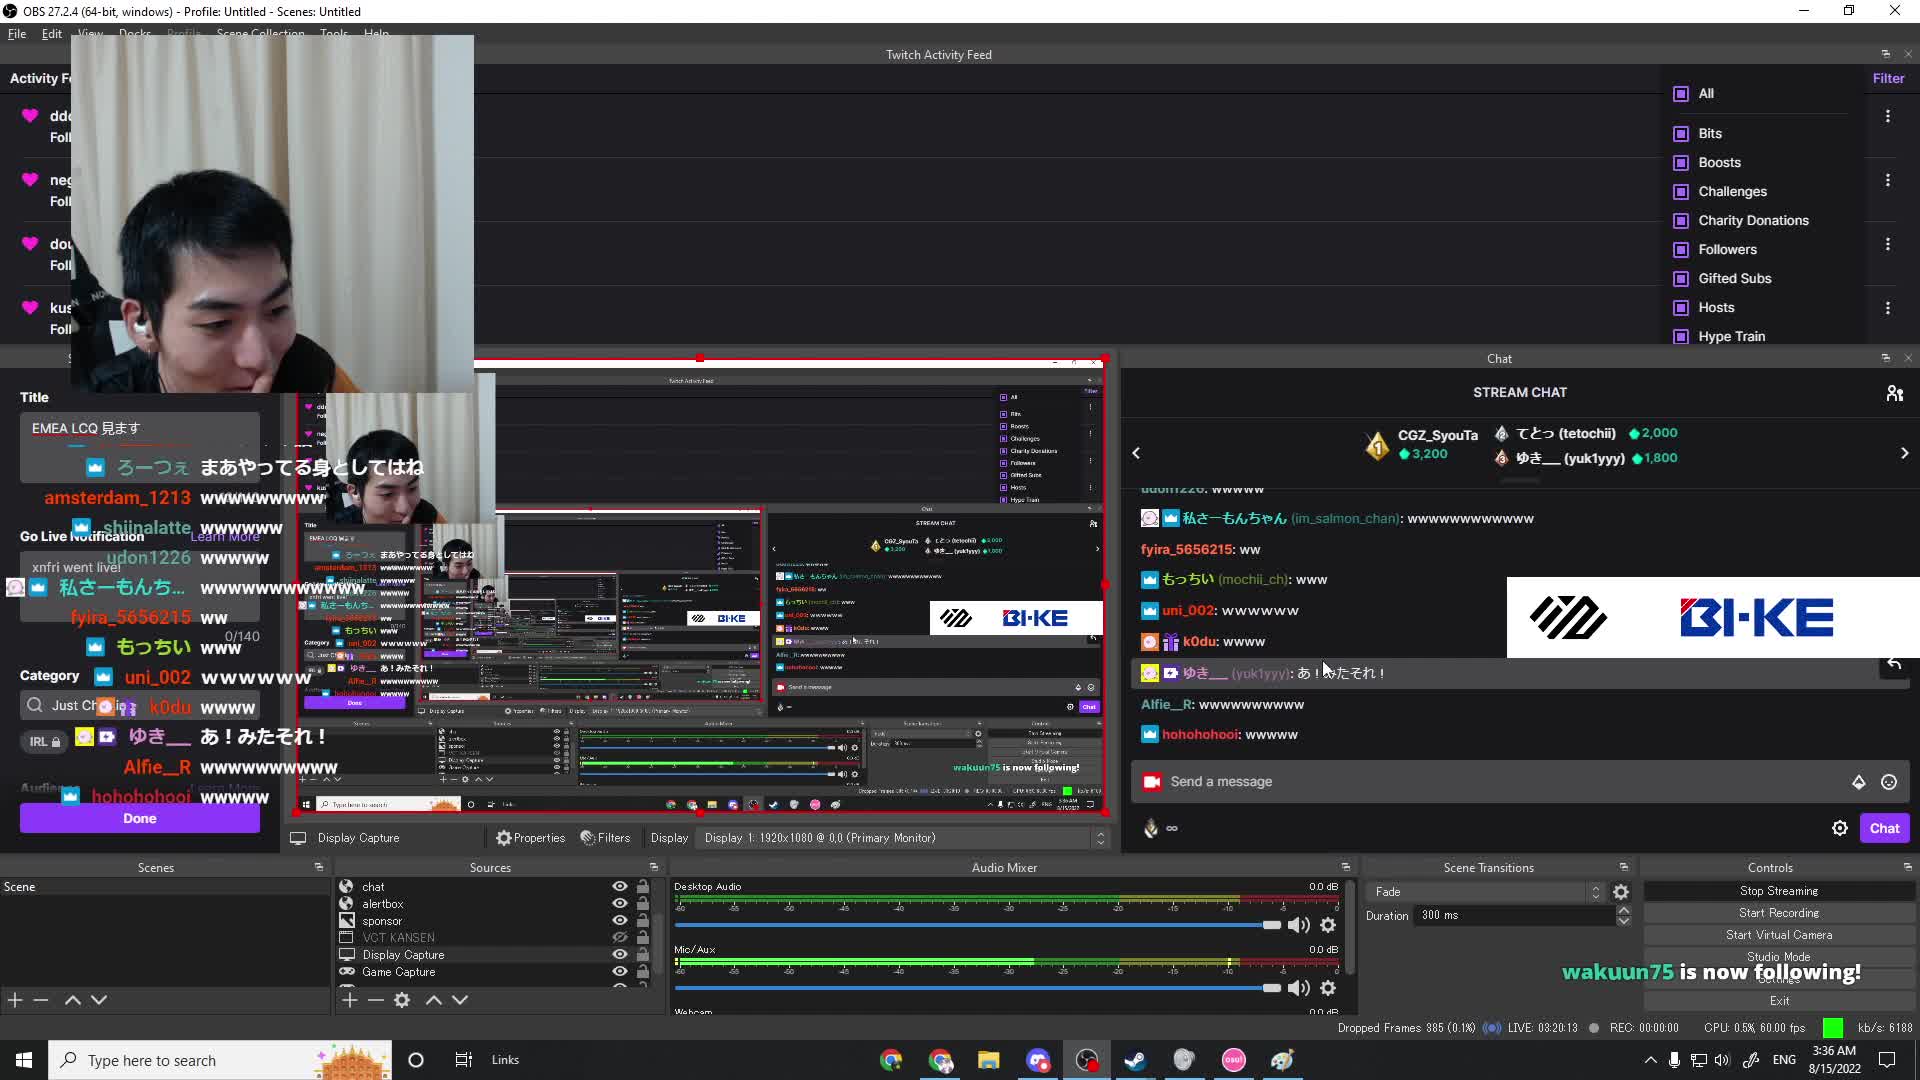Undock the Chat panel
Screen dimensions: 1920x1080
pyautogui.click(x=1886, y=358)
